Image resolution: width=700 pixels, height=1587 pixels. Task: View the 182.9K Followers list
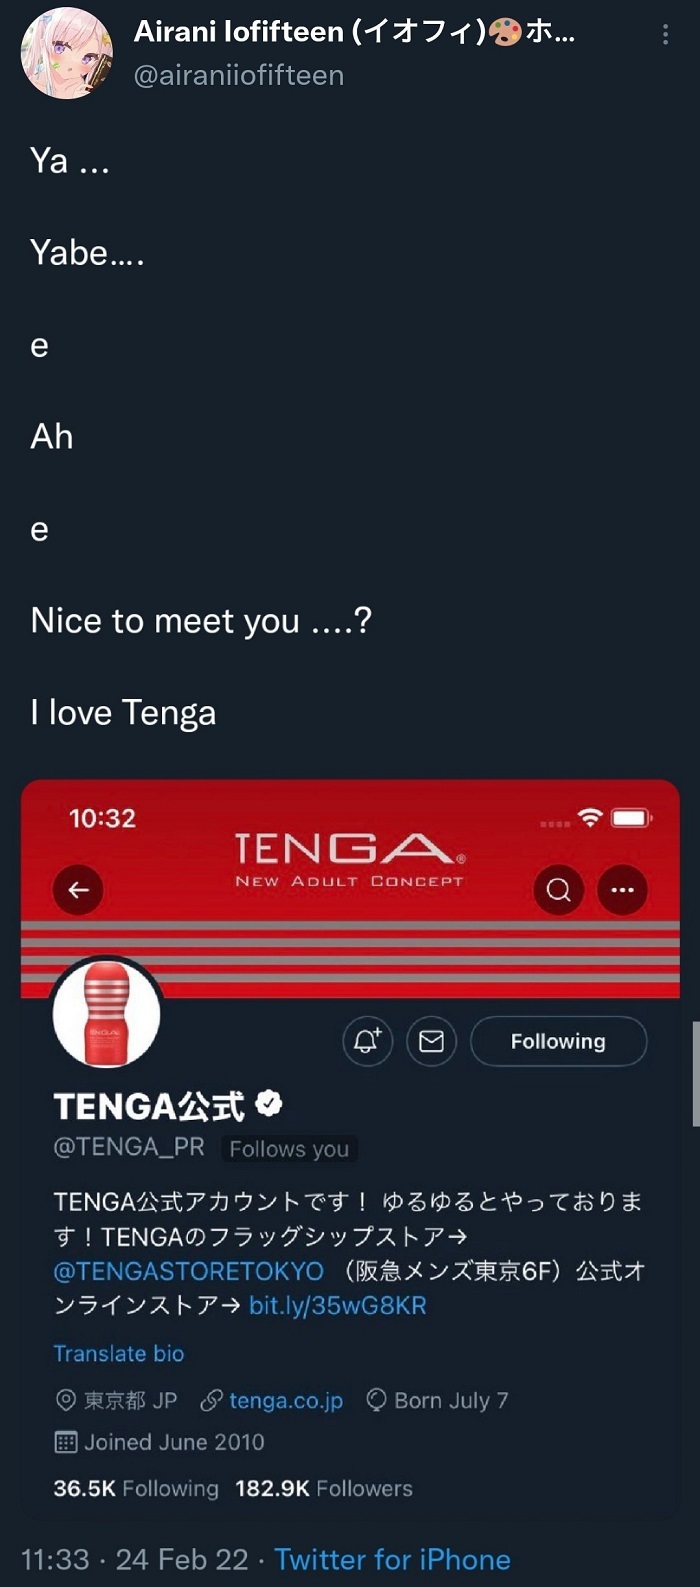(x=324, y=1488)
